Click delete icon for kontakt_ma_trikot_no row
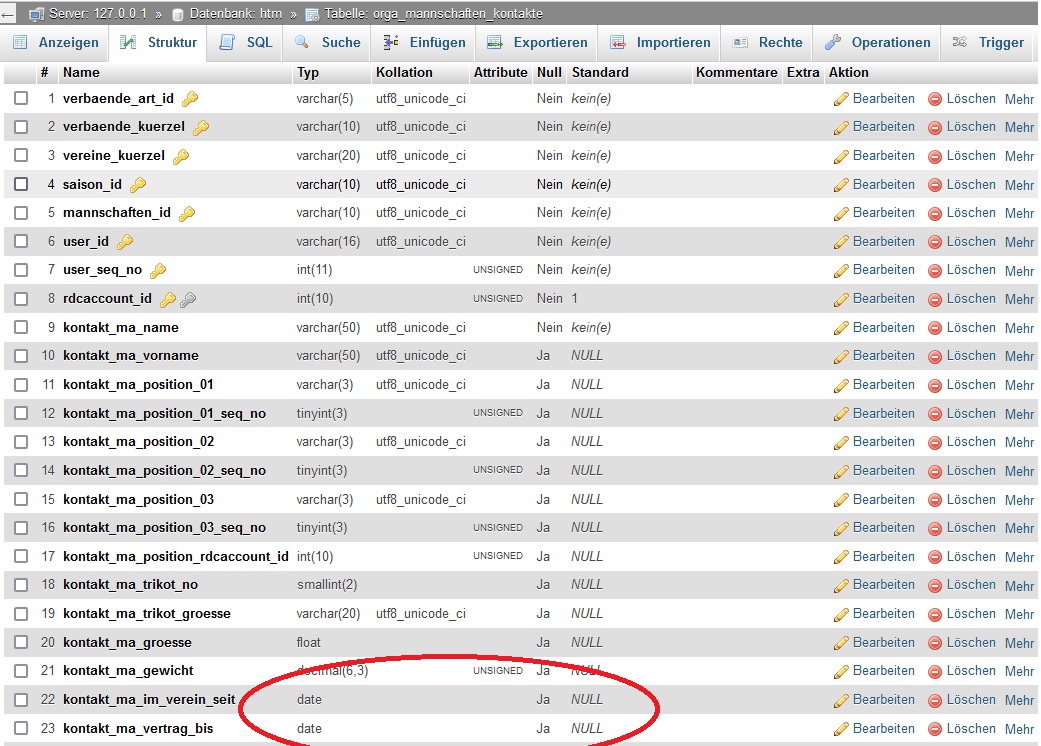 pos(935,585)
